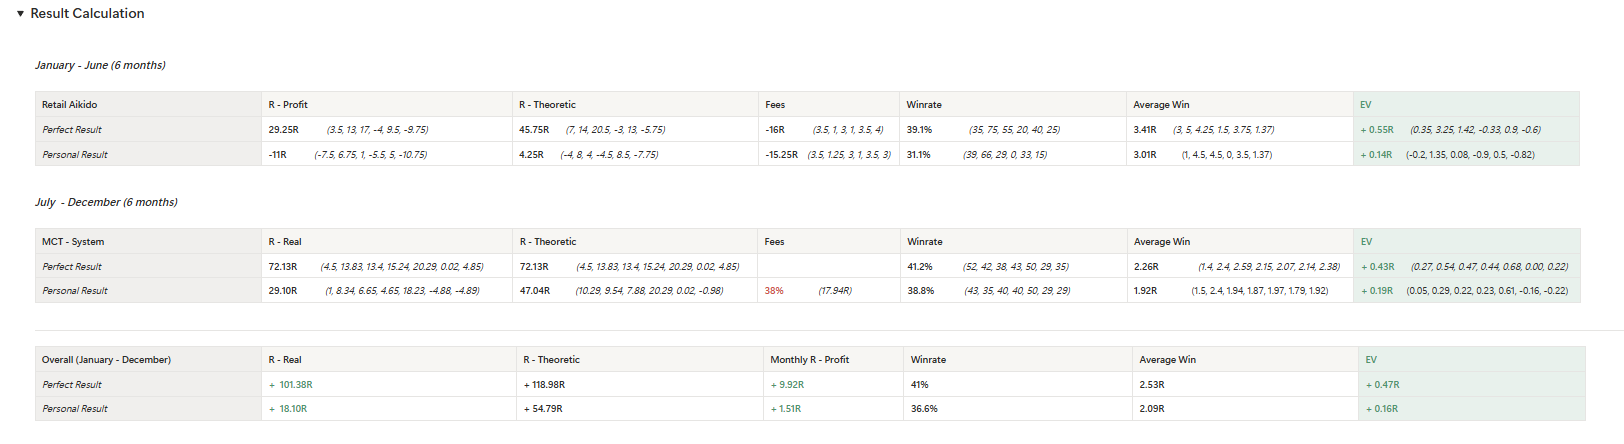Viewport: 1624px width, 444px height.
Task: Click the +1.51R monthly profit cell
Action: point(834,408)
